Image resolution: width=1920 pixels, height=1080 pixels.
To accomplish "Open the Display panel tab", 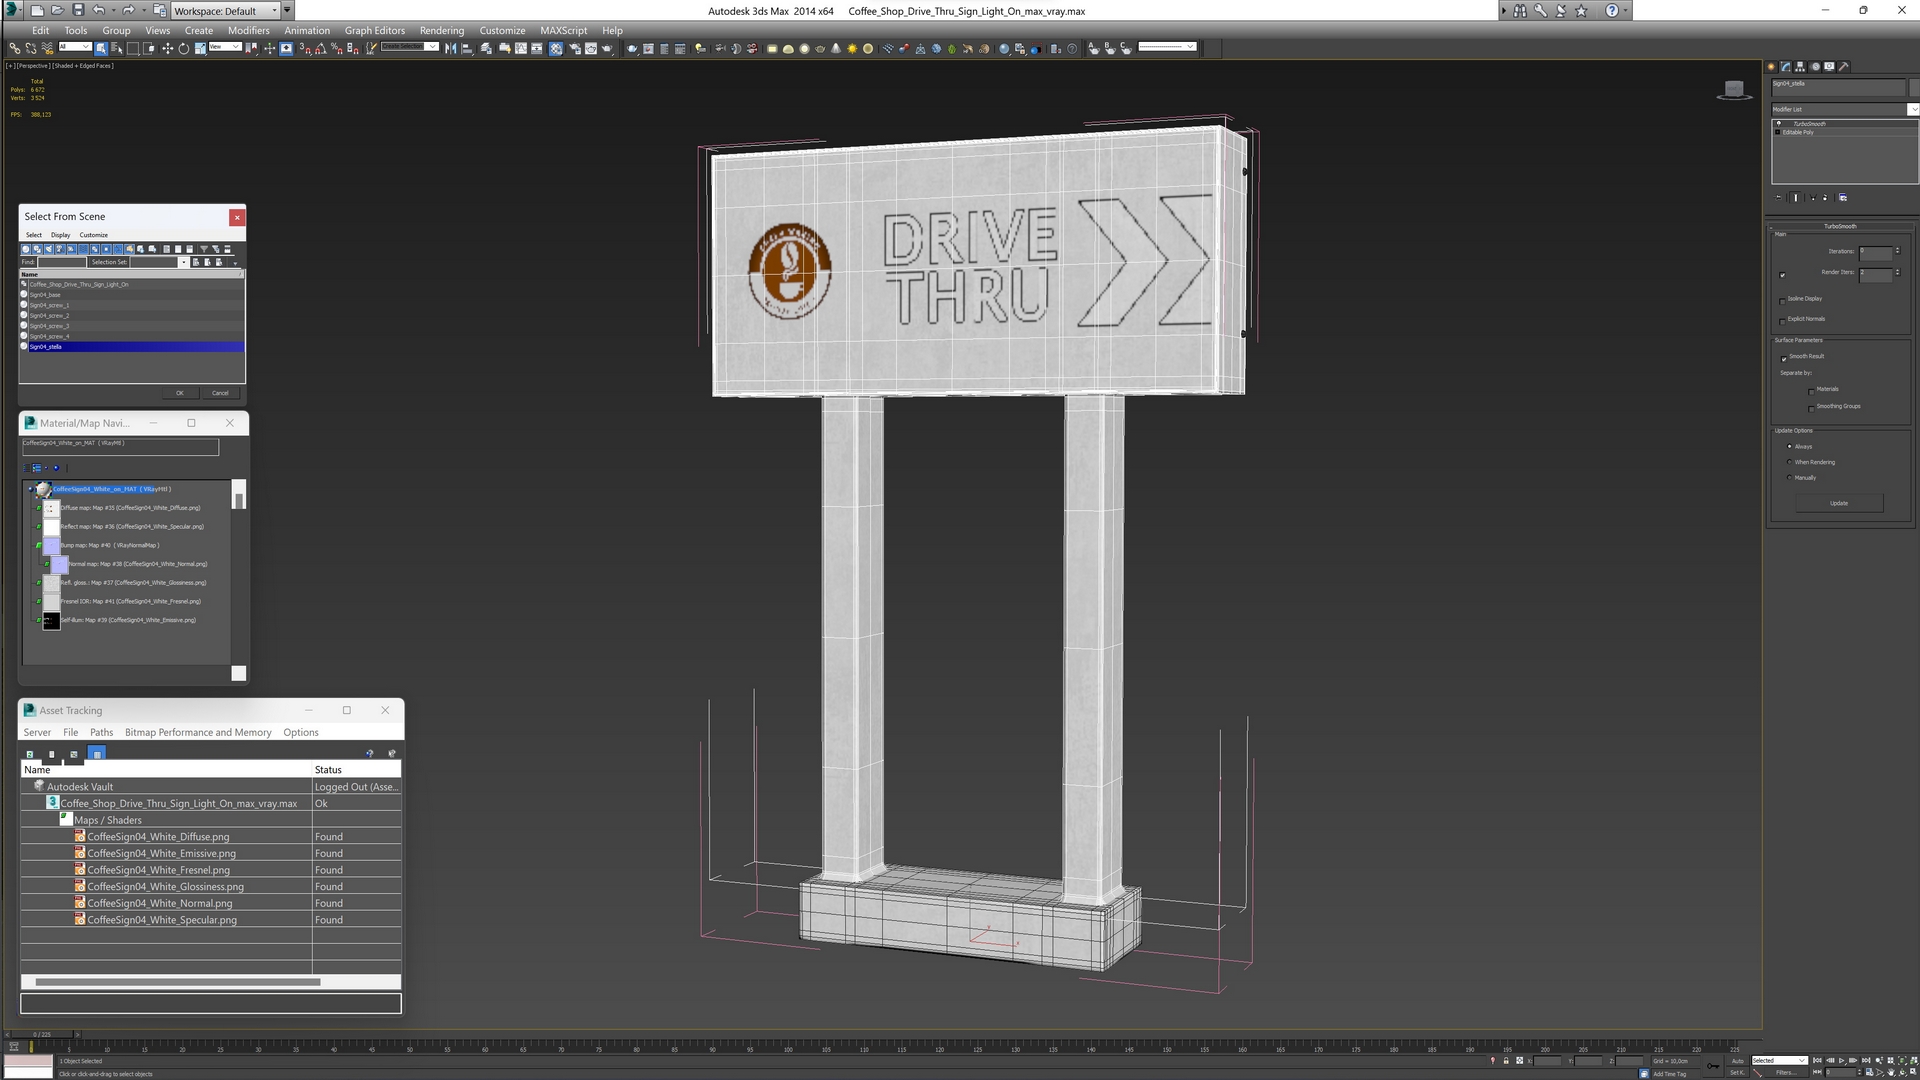I will [1829, 67].
